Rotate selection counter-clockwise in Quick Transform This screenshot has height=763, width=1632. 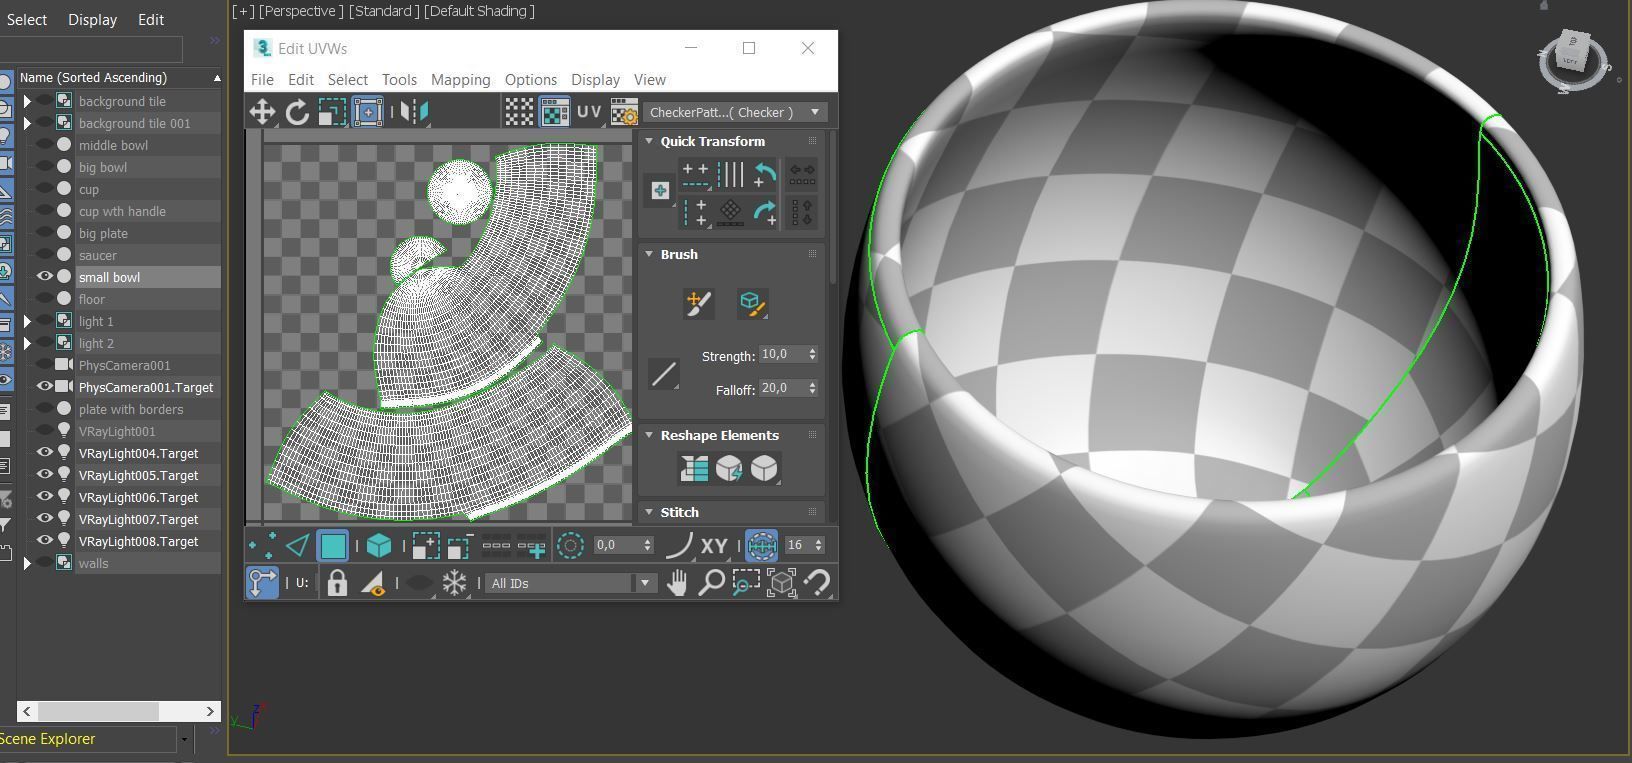coord(765,175)
